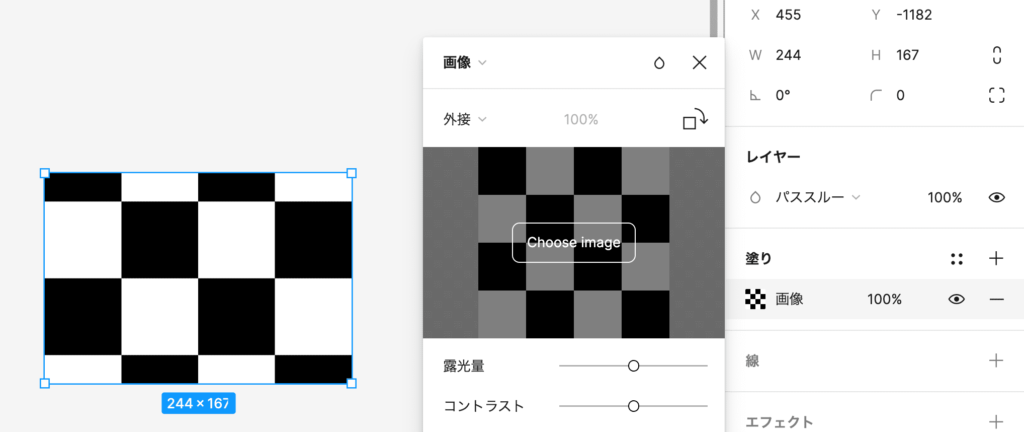The width and height of the screenshot is (1024, 432).
Task: Click the independent corners icon
Action: click(996, 95)
